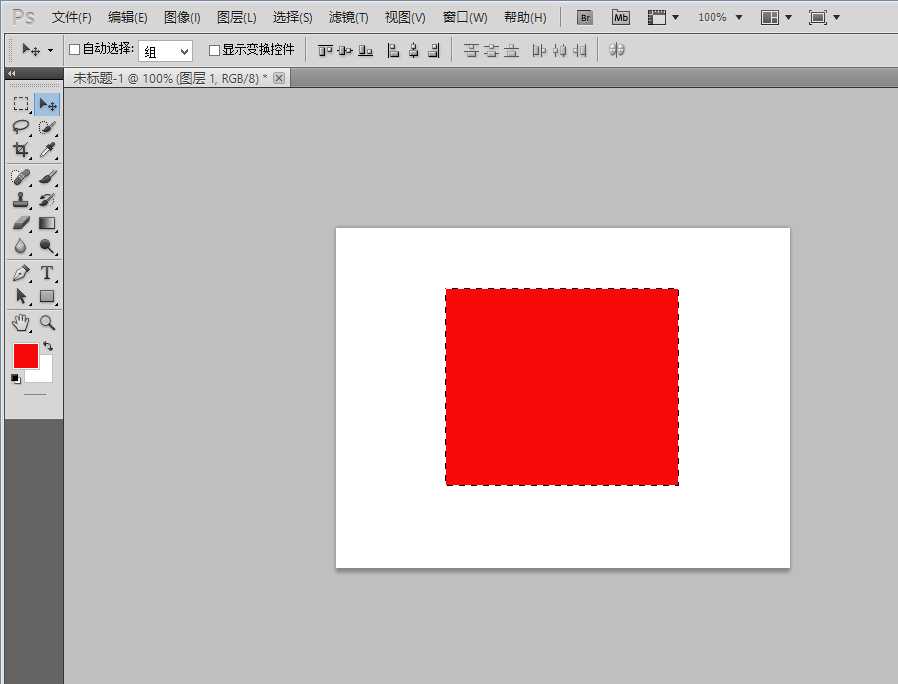
Task: Toggle the 显示变换控件 checkbox
Action: [x=214, y=50]
